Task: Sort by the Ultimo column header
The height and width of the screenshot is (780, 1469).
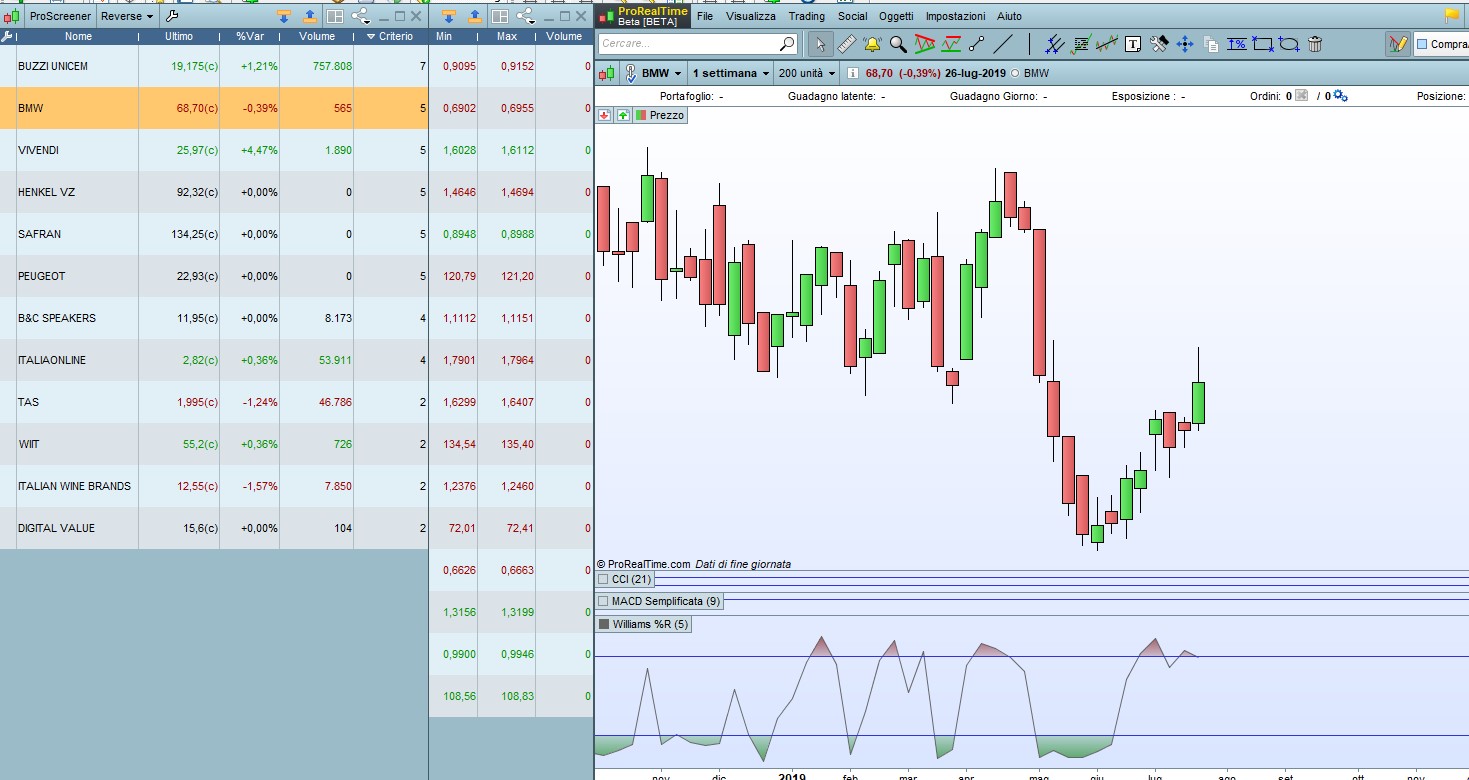Action: (179, 36)
